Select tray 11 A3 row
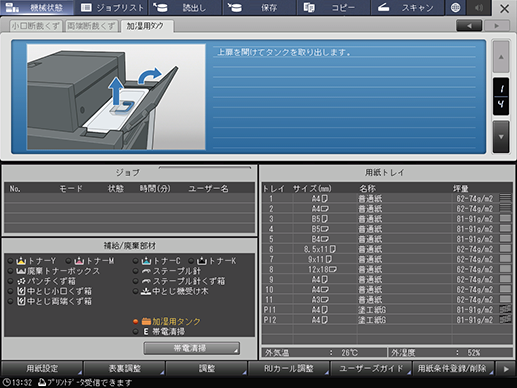Viewport: 517px width, 388px height. point(387,299)
